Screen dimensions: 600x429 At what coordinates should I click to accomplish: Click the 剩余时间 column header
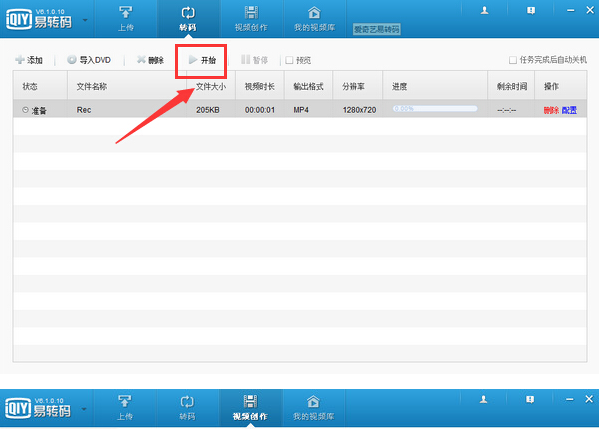(x=512, y=86)
